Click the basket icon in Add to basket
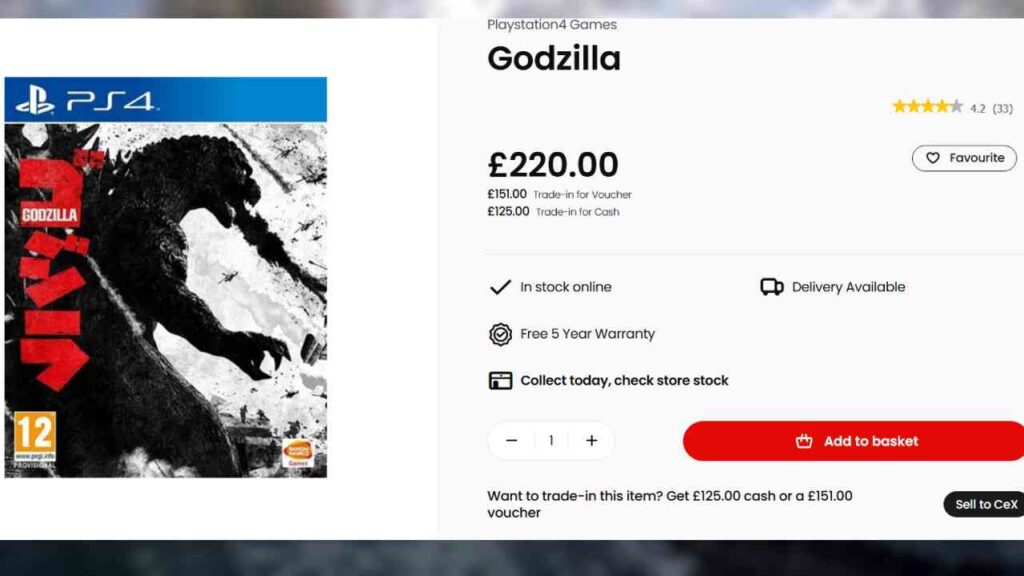1024x576 pixels. 804,441
